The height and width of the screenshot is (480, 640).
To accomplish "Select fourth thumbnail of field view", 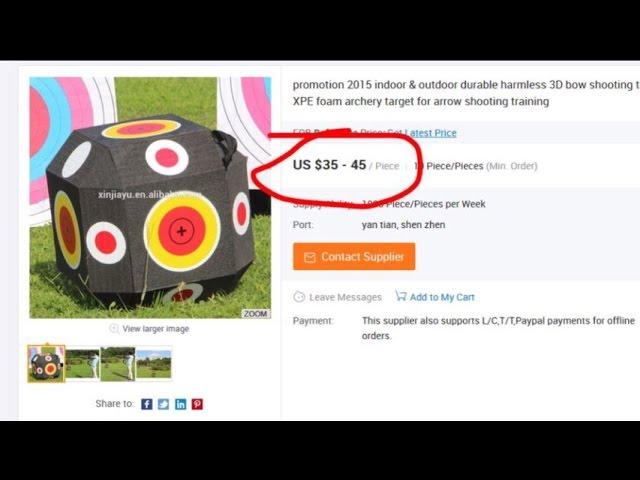I will [x=153, y=364].
